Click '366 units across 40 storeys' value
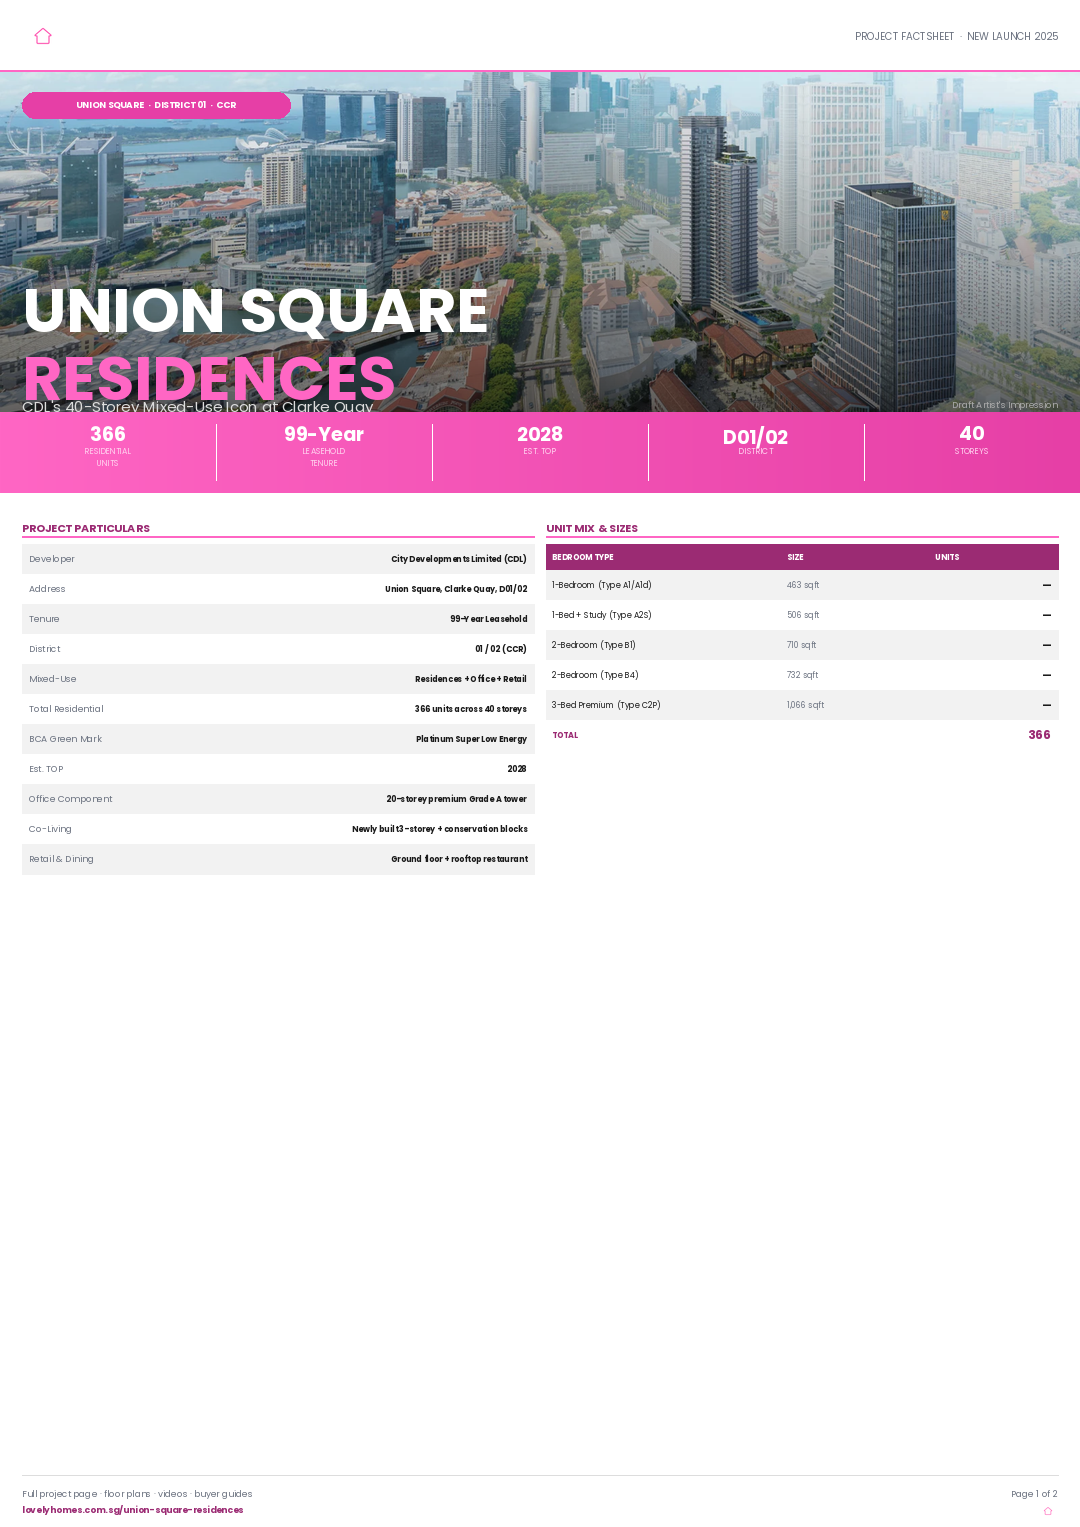The height and width of the screenshot is (1527, 1080). click(x=471, y=709)
